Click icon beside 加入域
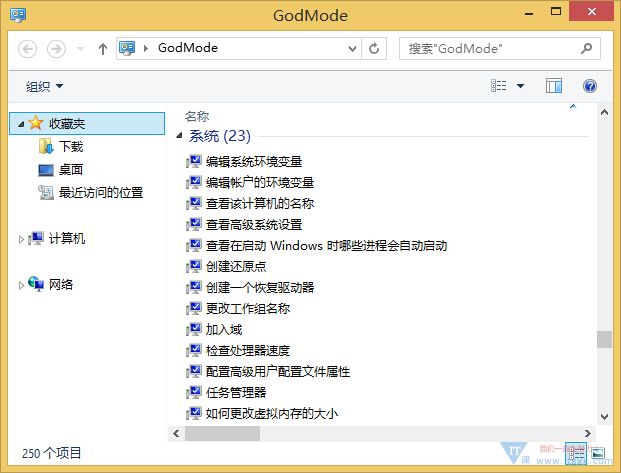Image resolution: width=621 pixels, height=473 pixels. tap(194, 329)
